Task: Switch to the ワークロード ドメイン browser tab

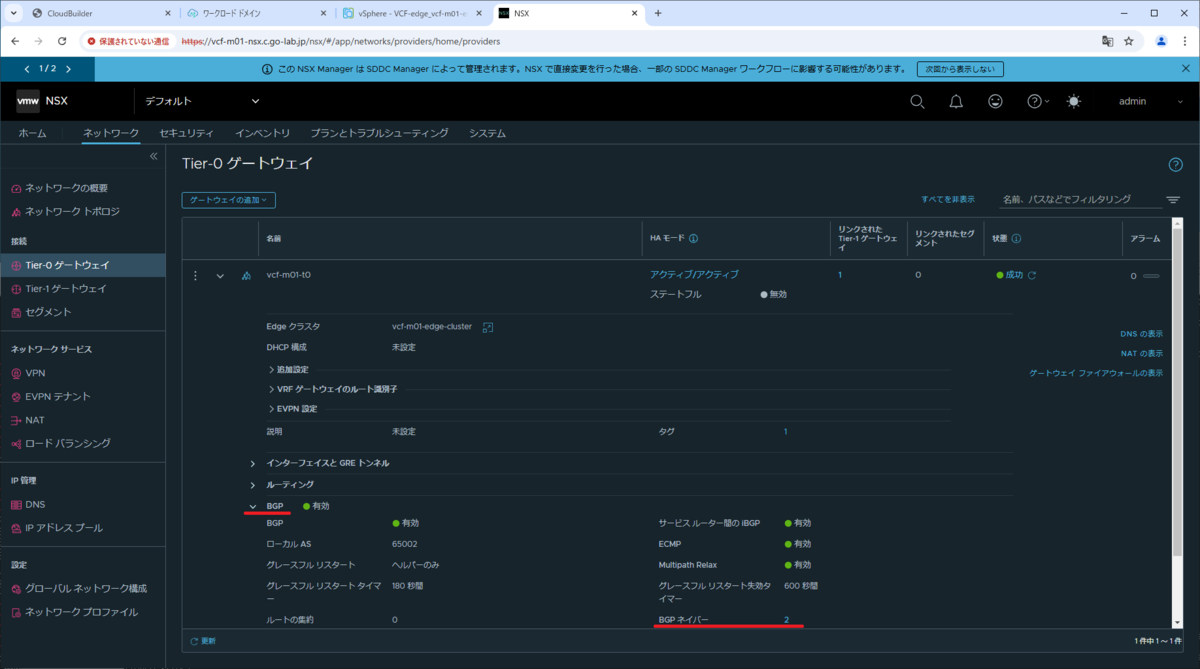Action: 257,13
